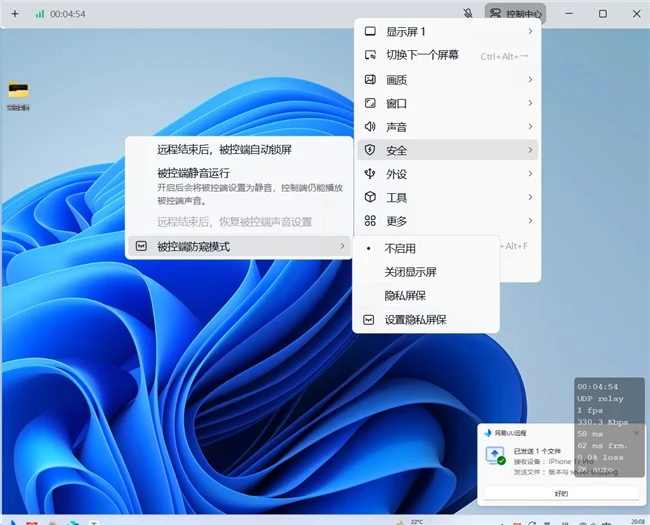Open the 声音 menu entry

click(447, 126)
